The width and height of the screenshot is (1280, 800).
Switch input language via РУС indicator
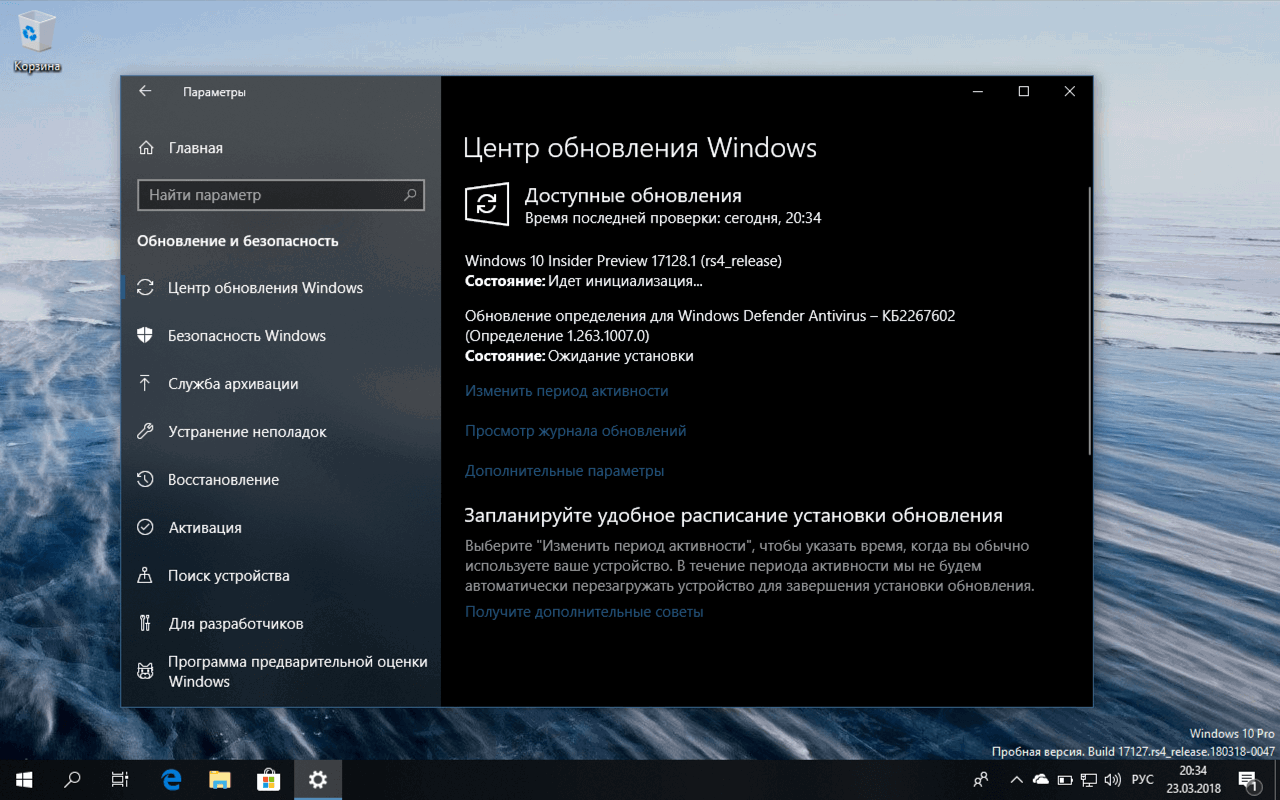pos(1142,779)
